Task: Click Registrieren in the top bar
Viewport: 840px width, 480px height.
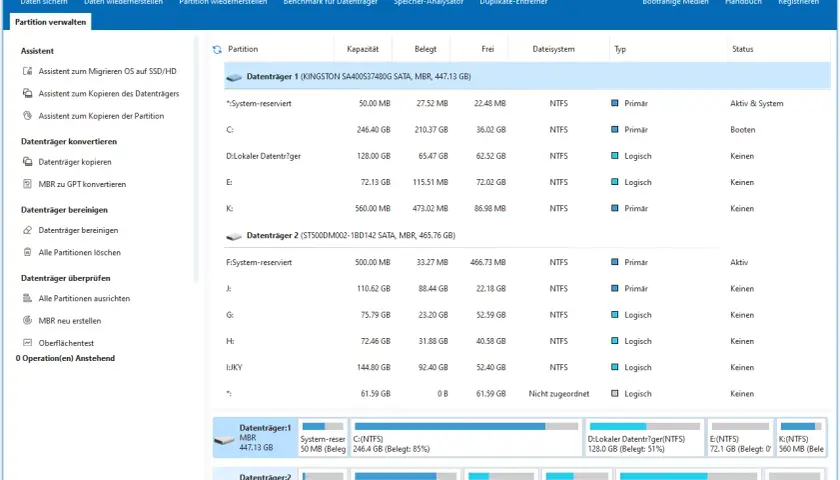Action: click(x=798, y=2)
